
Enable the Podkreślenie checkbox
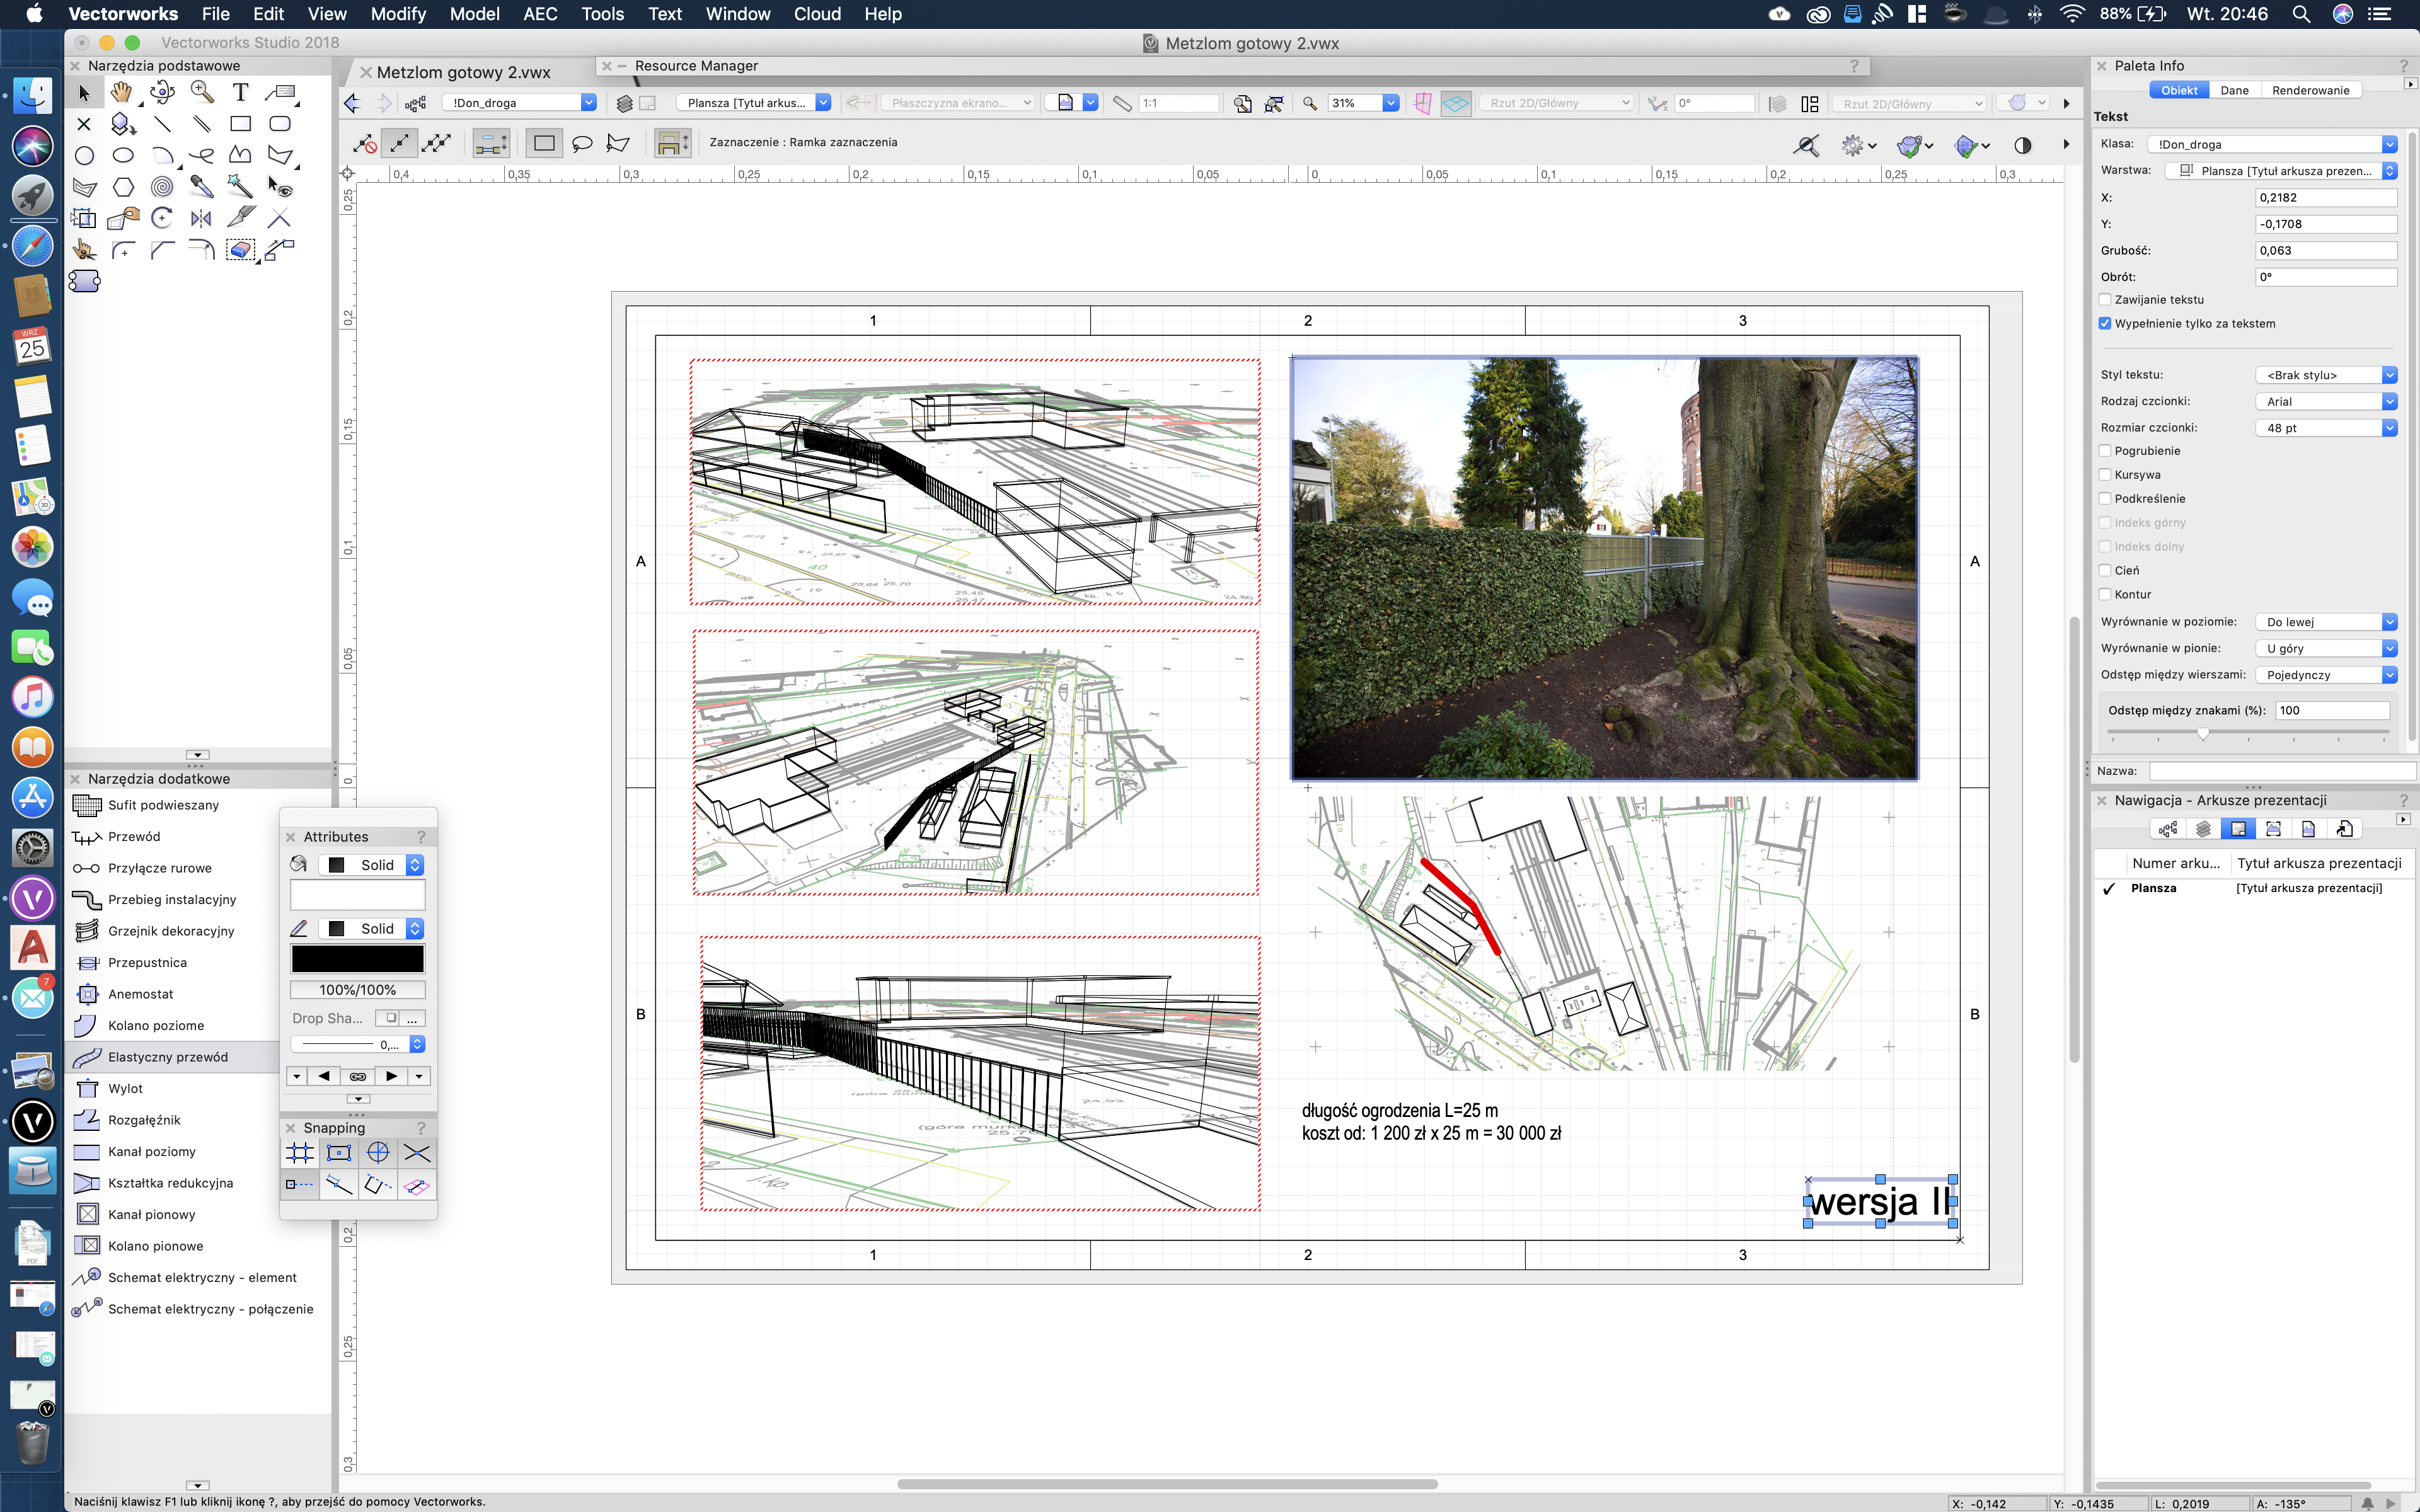(x=2106, y=499)
